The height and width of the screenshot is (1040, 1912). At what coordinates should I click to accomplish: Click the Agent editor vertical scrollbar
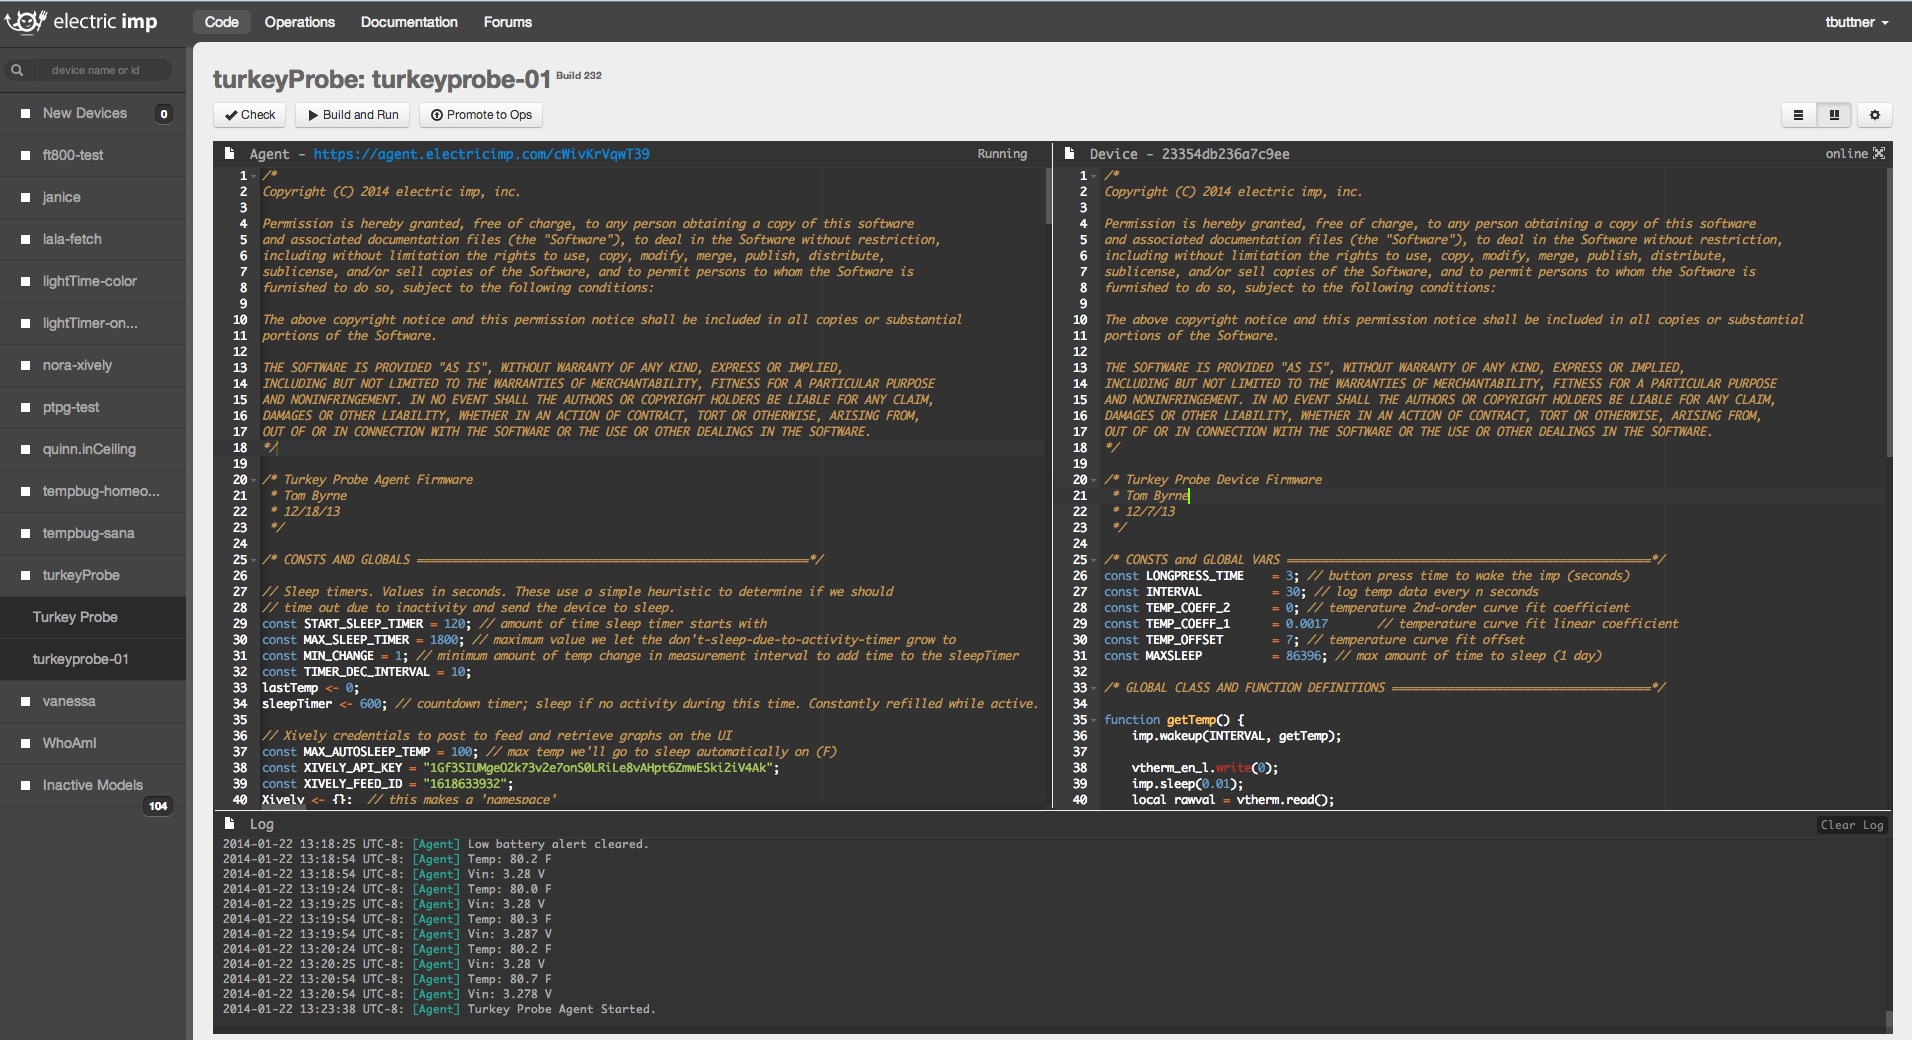tap(1047, 196)
